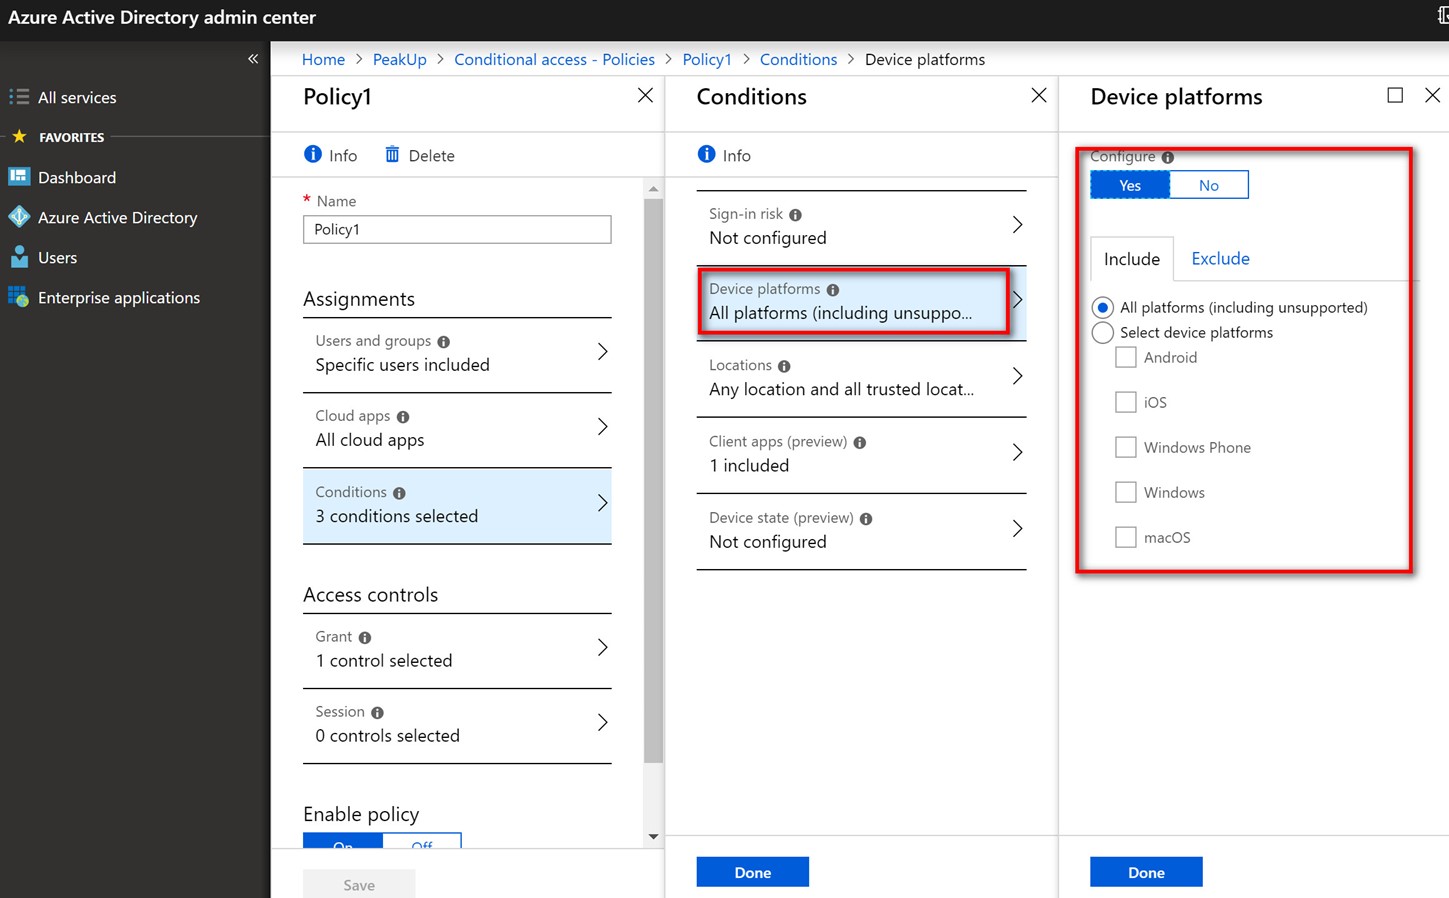Click the Delete trash icon
1449x898 pixels.
(x=392, y=154)
